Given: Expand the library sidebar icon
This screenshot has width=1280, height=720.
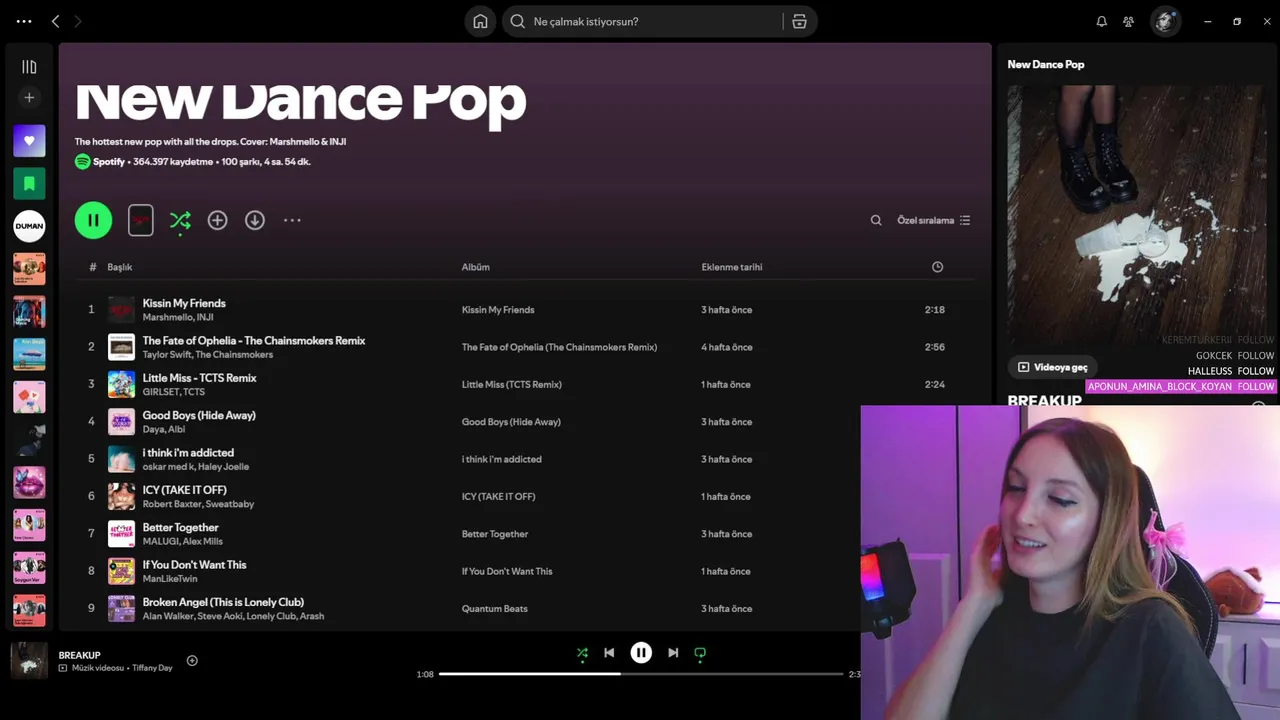Looking at the screenshot, I should coord(29,66).
